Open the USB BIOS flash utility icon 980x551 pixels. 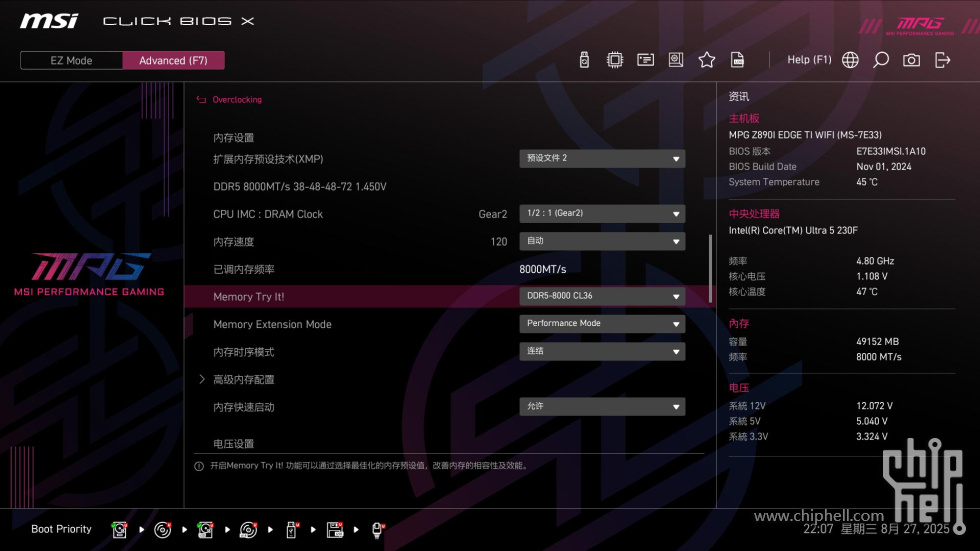point(584,60)
